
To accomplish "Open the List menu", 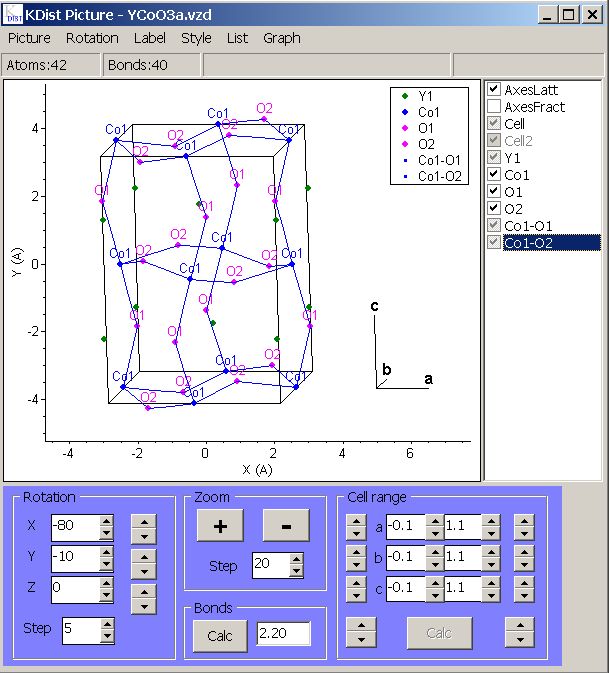I will tap(237, 38).
